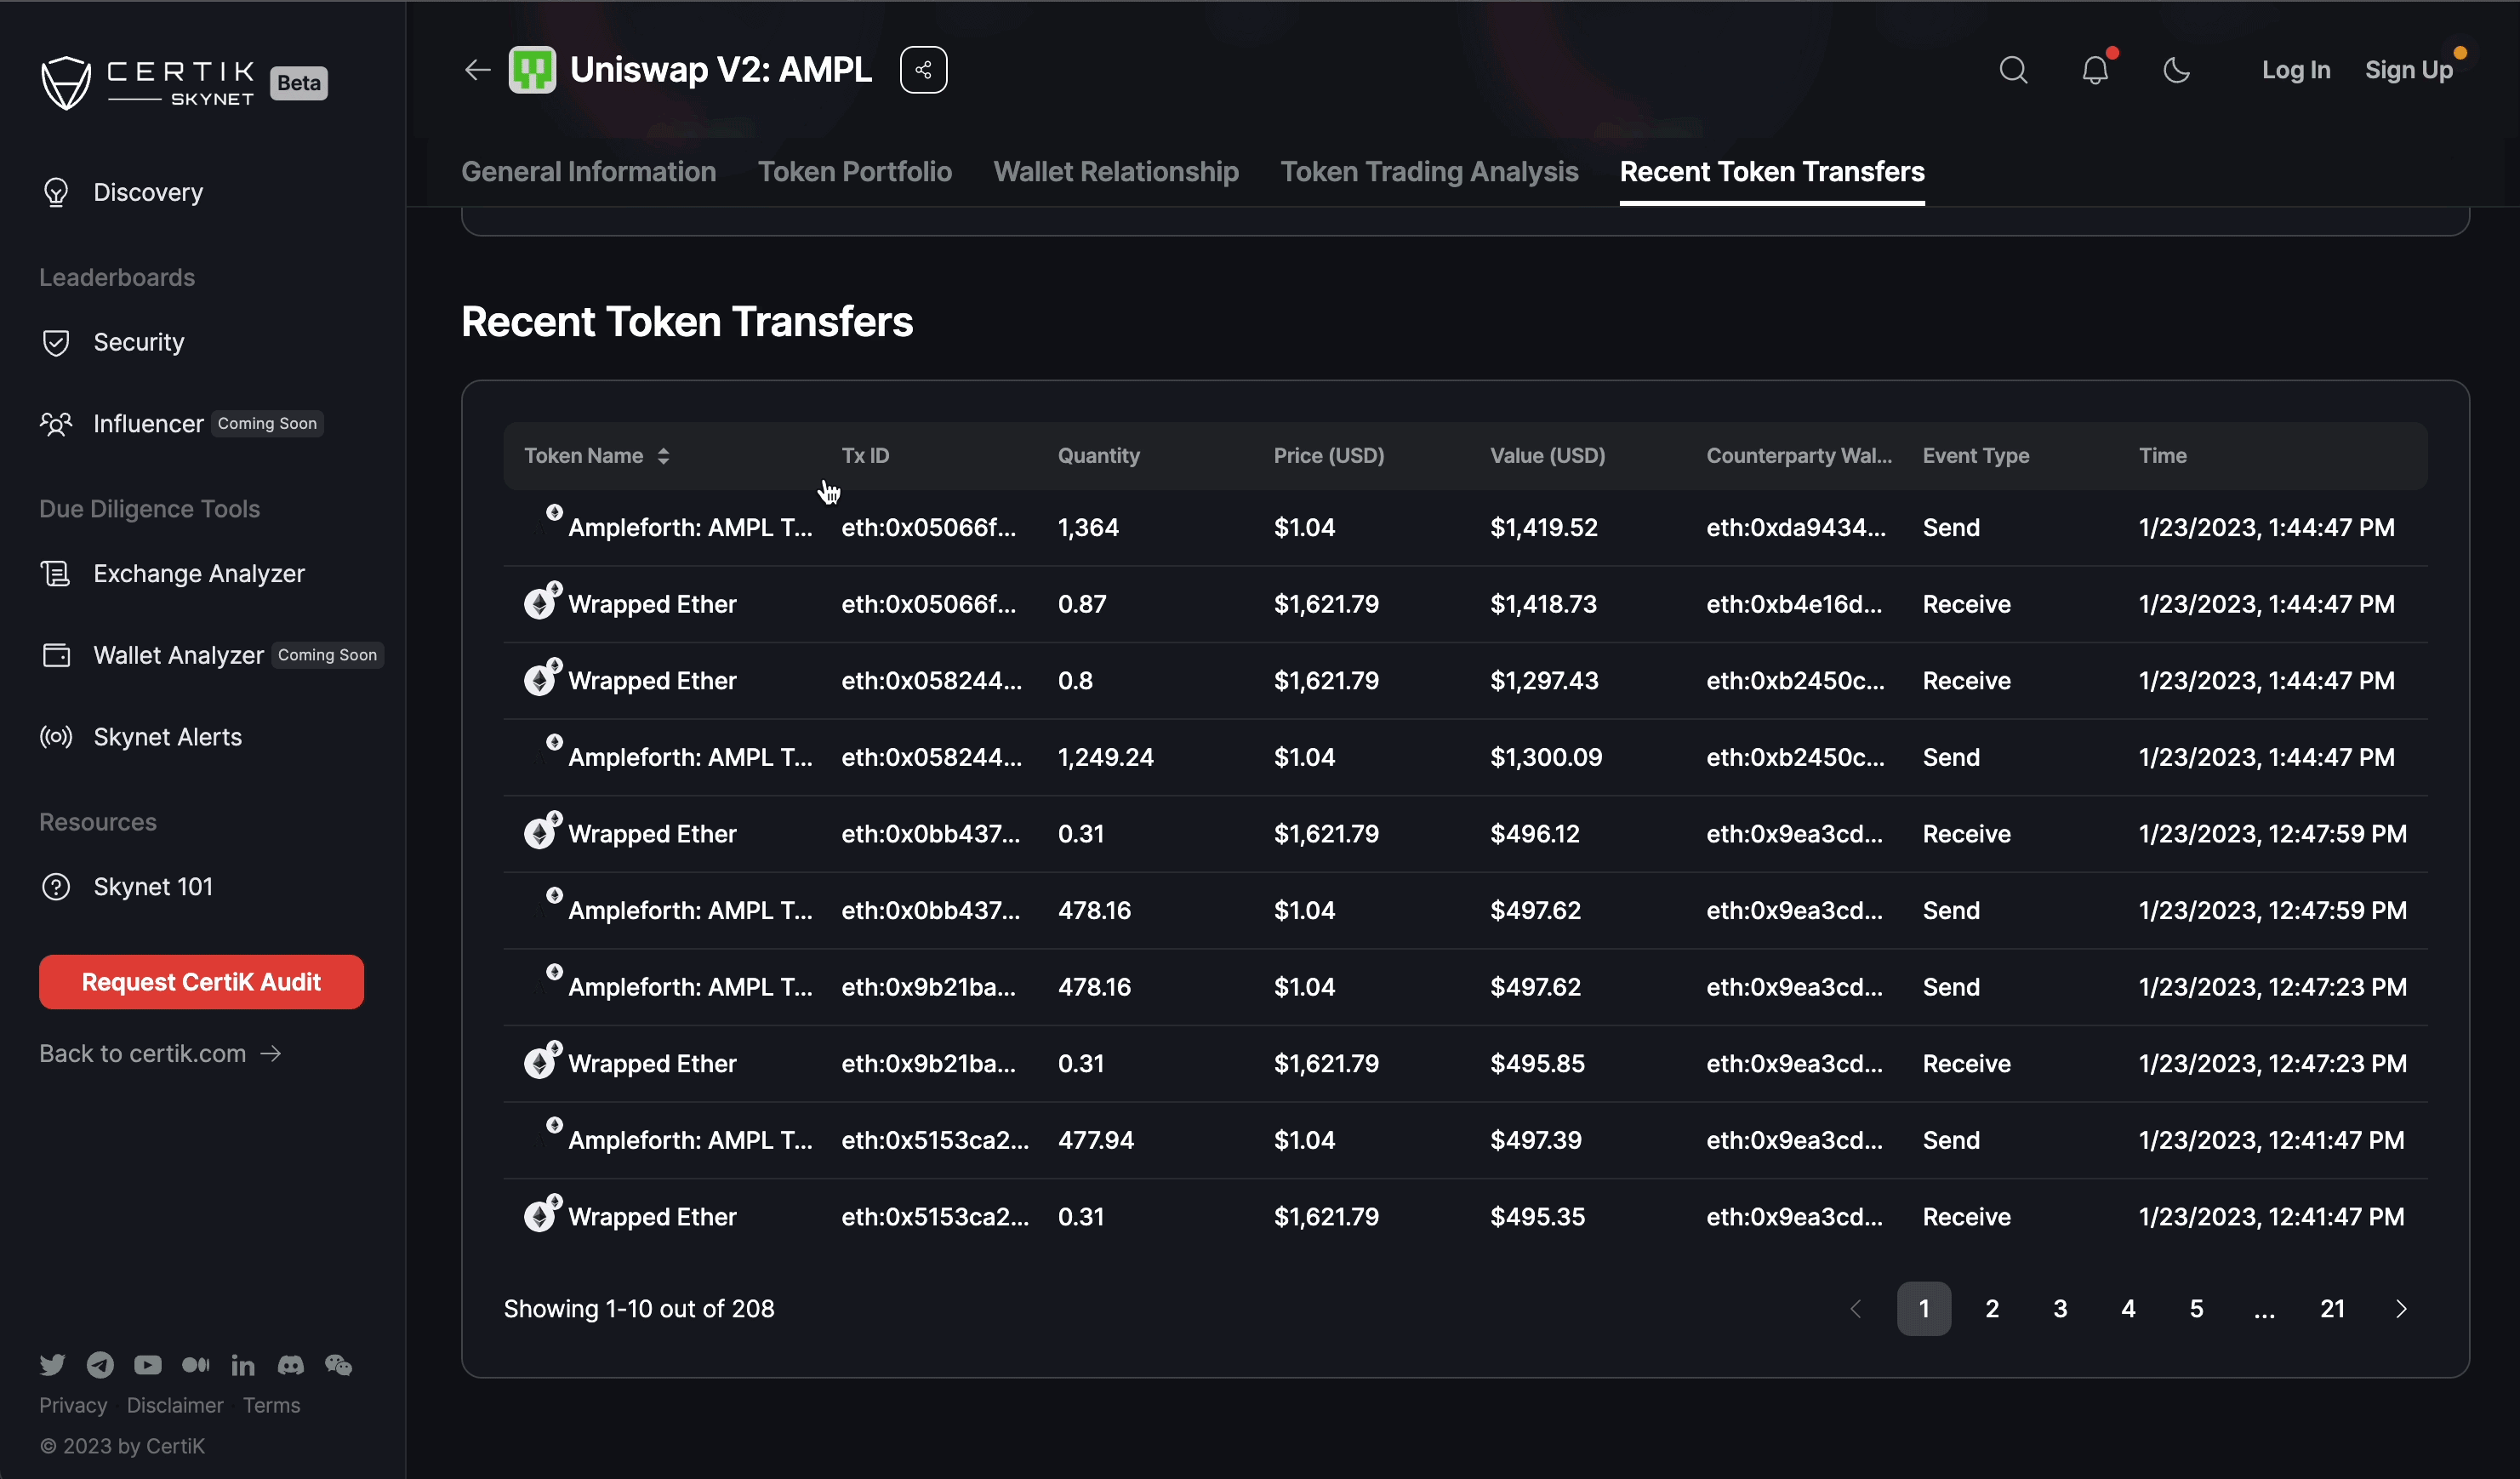Image resolution: width=2520 pixels, height=1479 pixels.
Task: Click the share icon next to the title
Action: pyautogui.click(x=922, y=70)
